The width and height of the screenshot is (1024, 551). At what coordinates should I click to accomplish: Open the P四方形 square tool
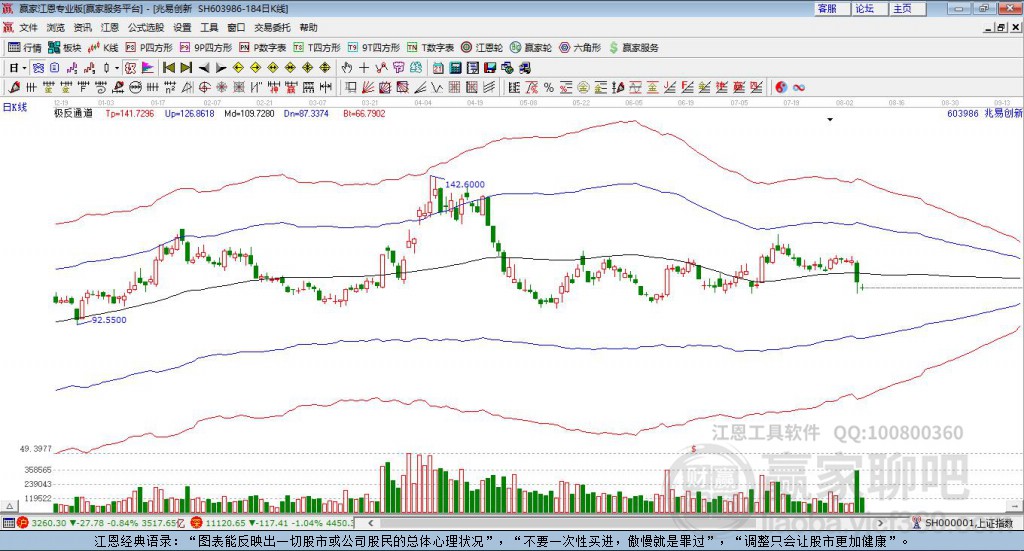[x=149, y=47]
